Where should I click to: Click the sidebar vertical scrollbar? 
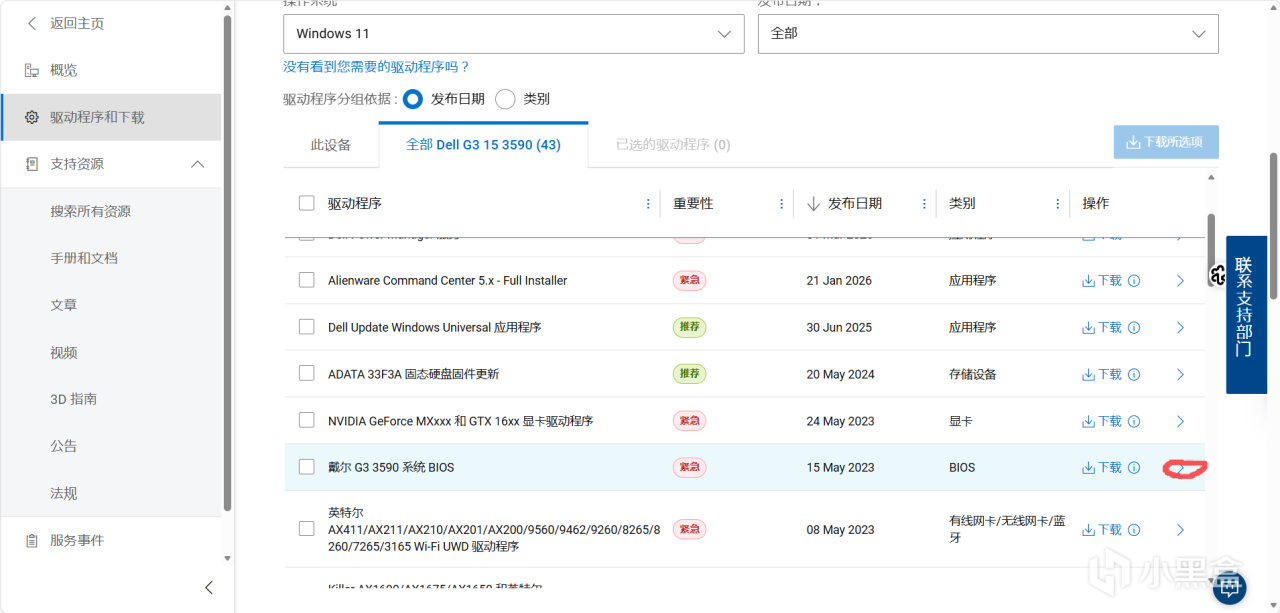pyautogui.click(x=228, y=265)
